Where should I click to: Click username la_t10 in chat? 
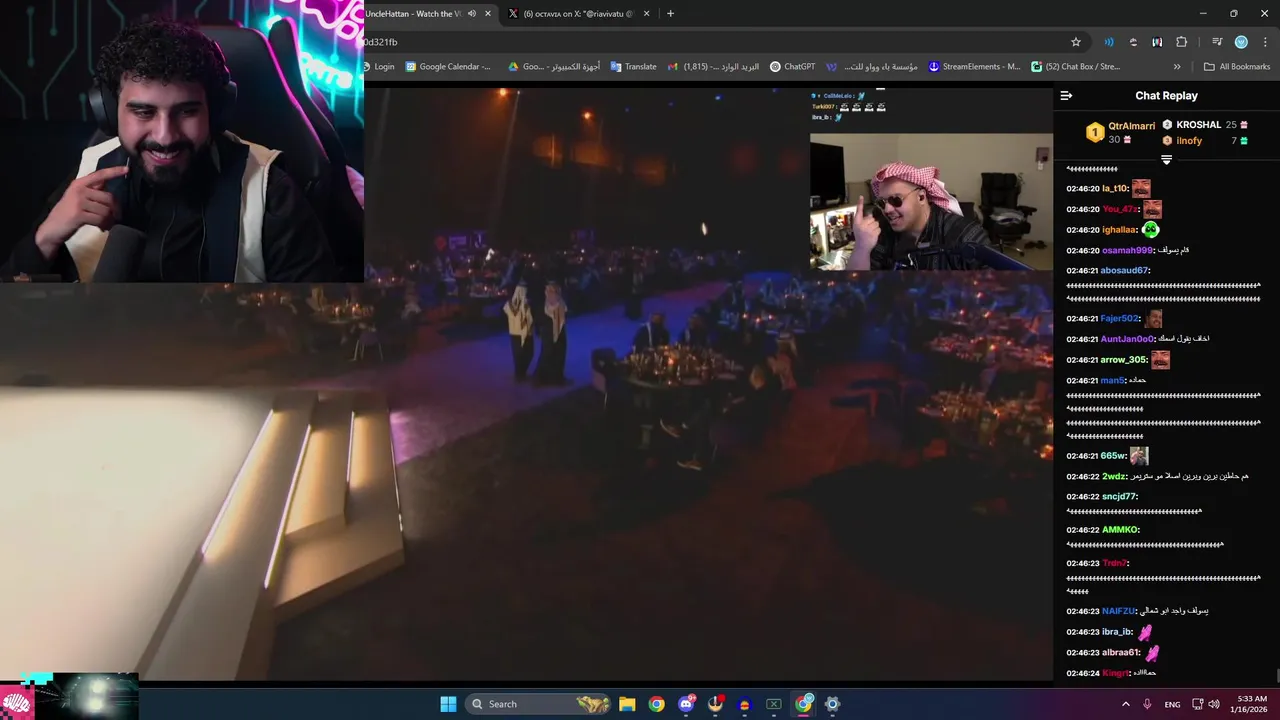pos(1115,189)
